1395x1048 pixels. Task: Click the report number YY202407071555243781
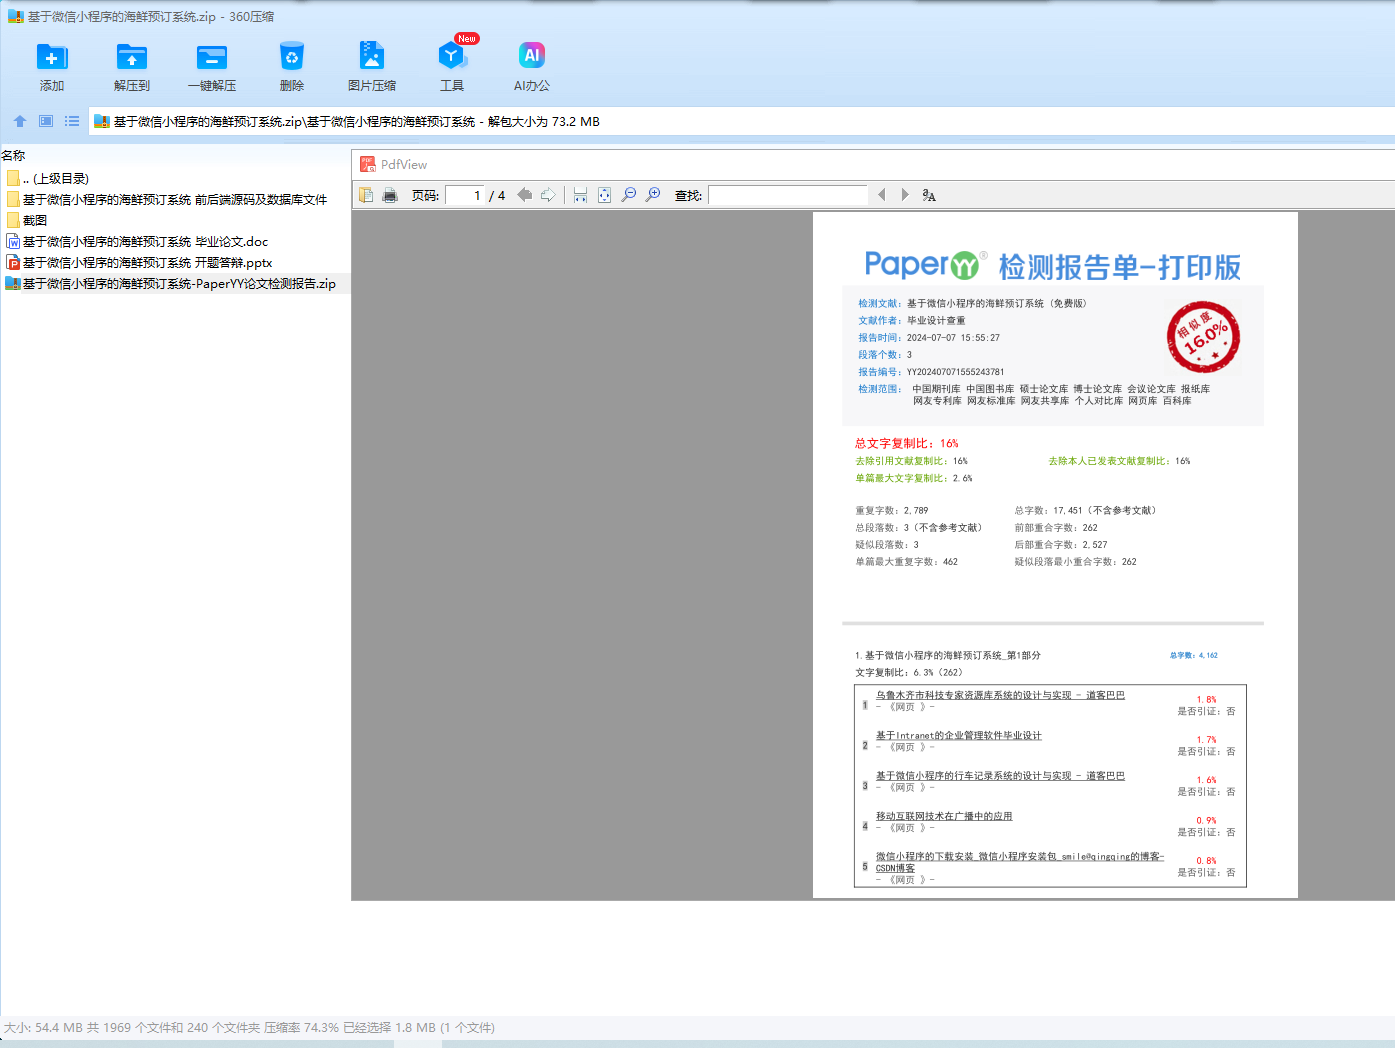tap(955, 372)
